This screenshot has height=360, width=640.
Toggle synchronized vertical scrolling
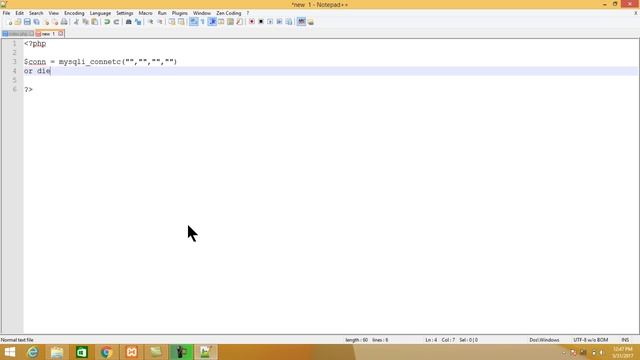172,22
